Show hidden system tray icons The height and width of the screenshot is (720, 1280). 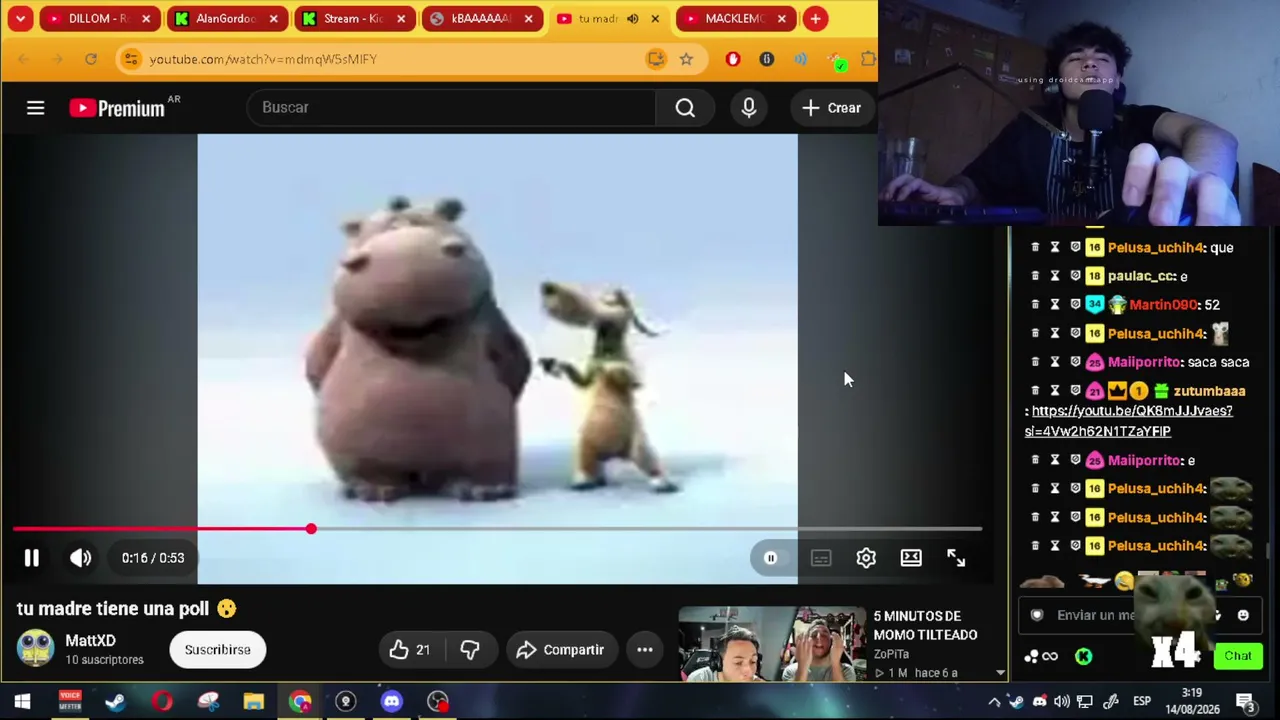994,702
